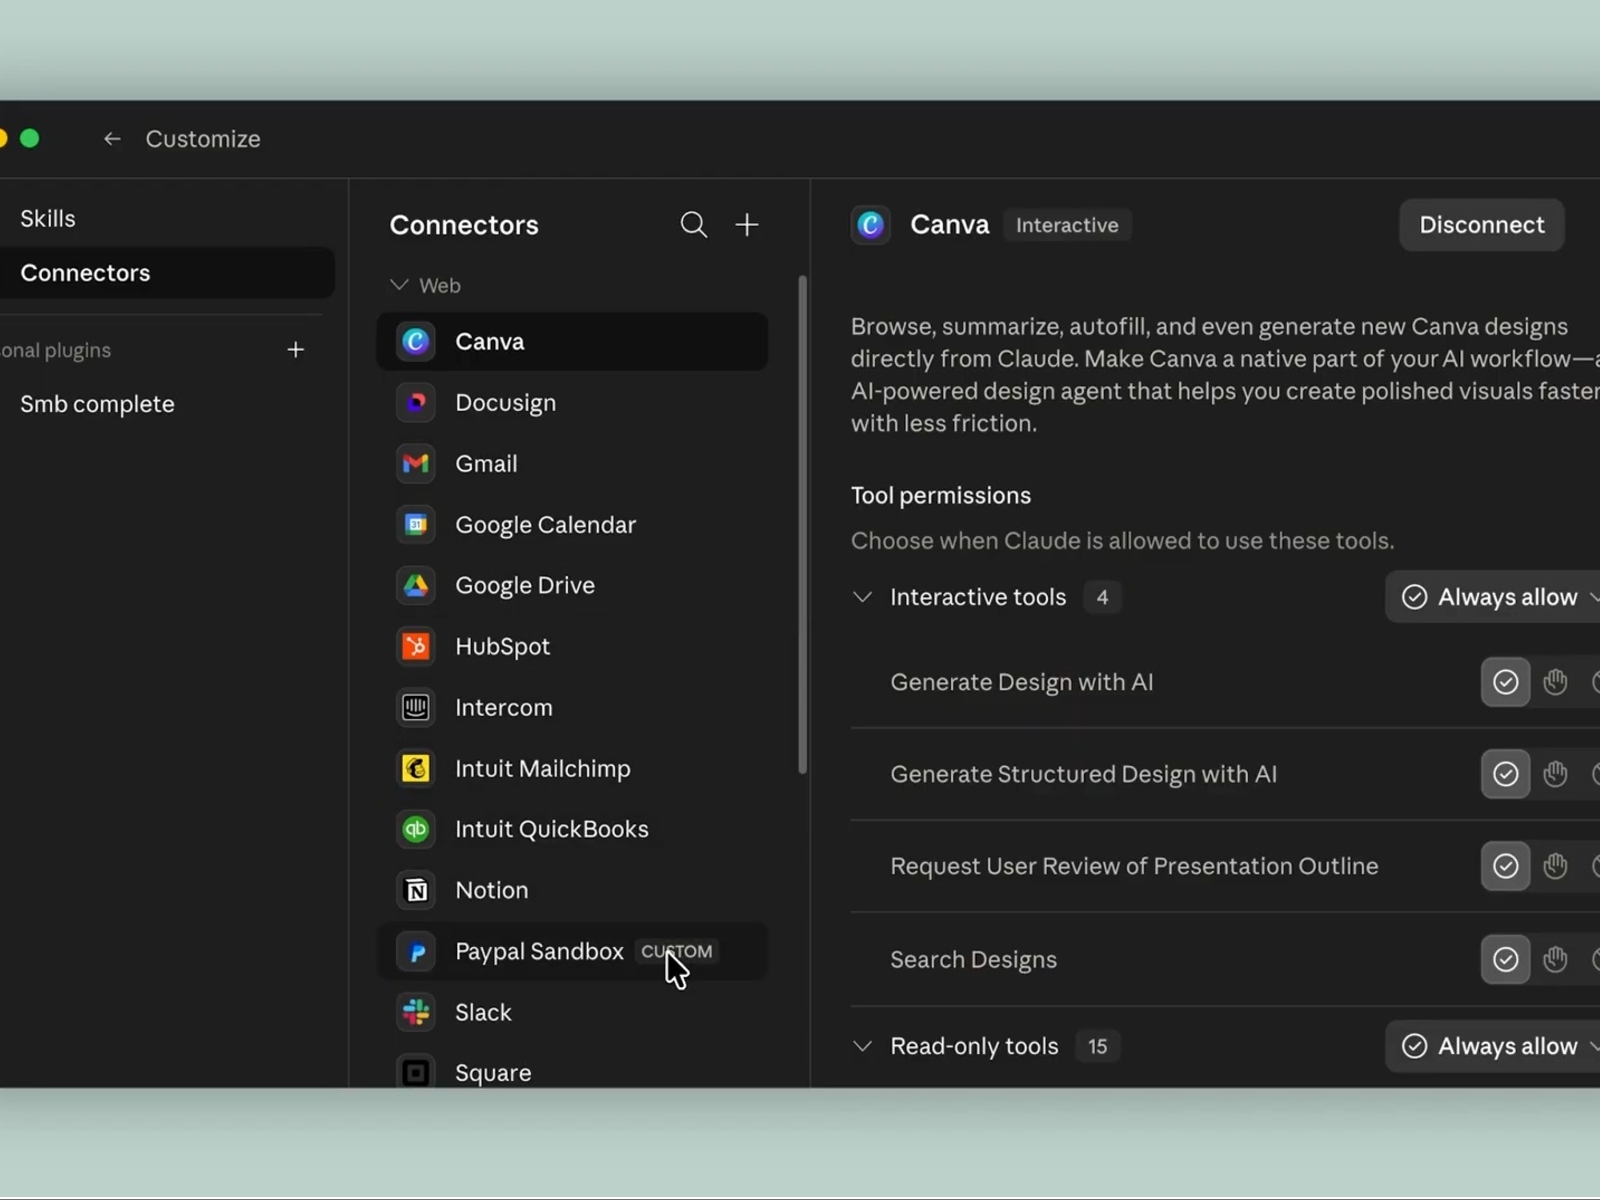Viewport: 1600px width, 1200px height.
Task: Select the HubSpot connector
Action: (572, 647)
